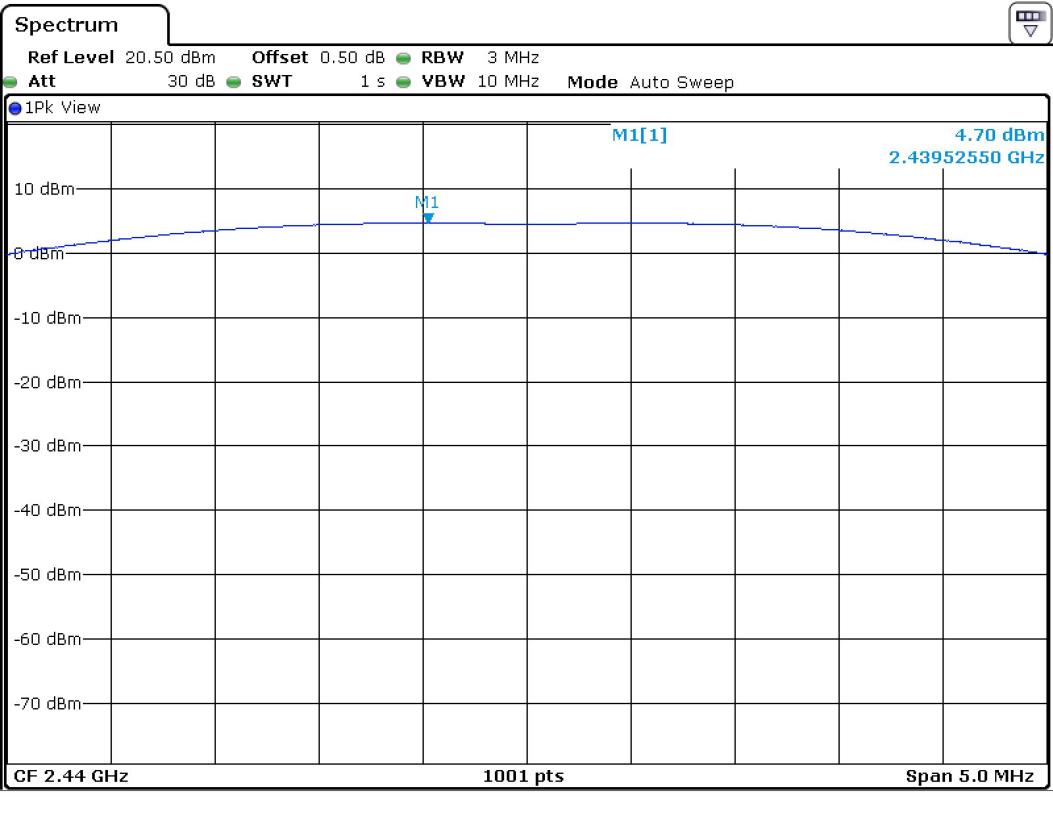Image resolution: width=1053 pixels, height=820 pixels.
Task: Click the Offset label
Action: tap(279, 58)
